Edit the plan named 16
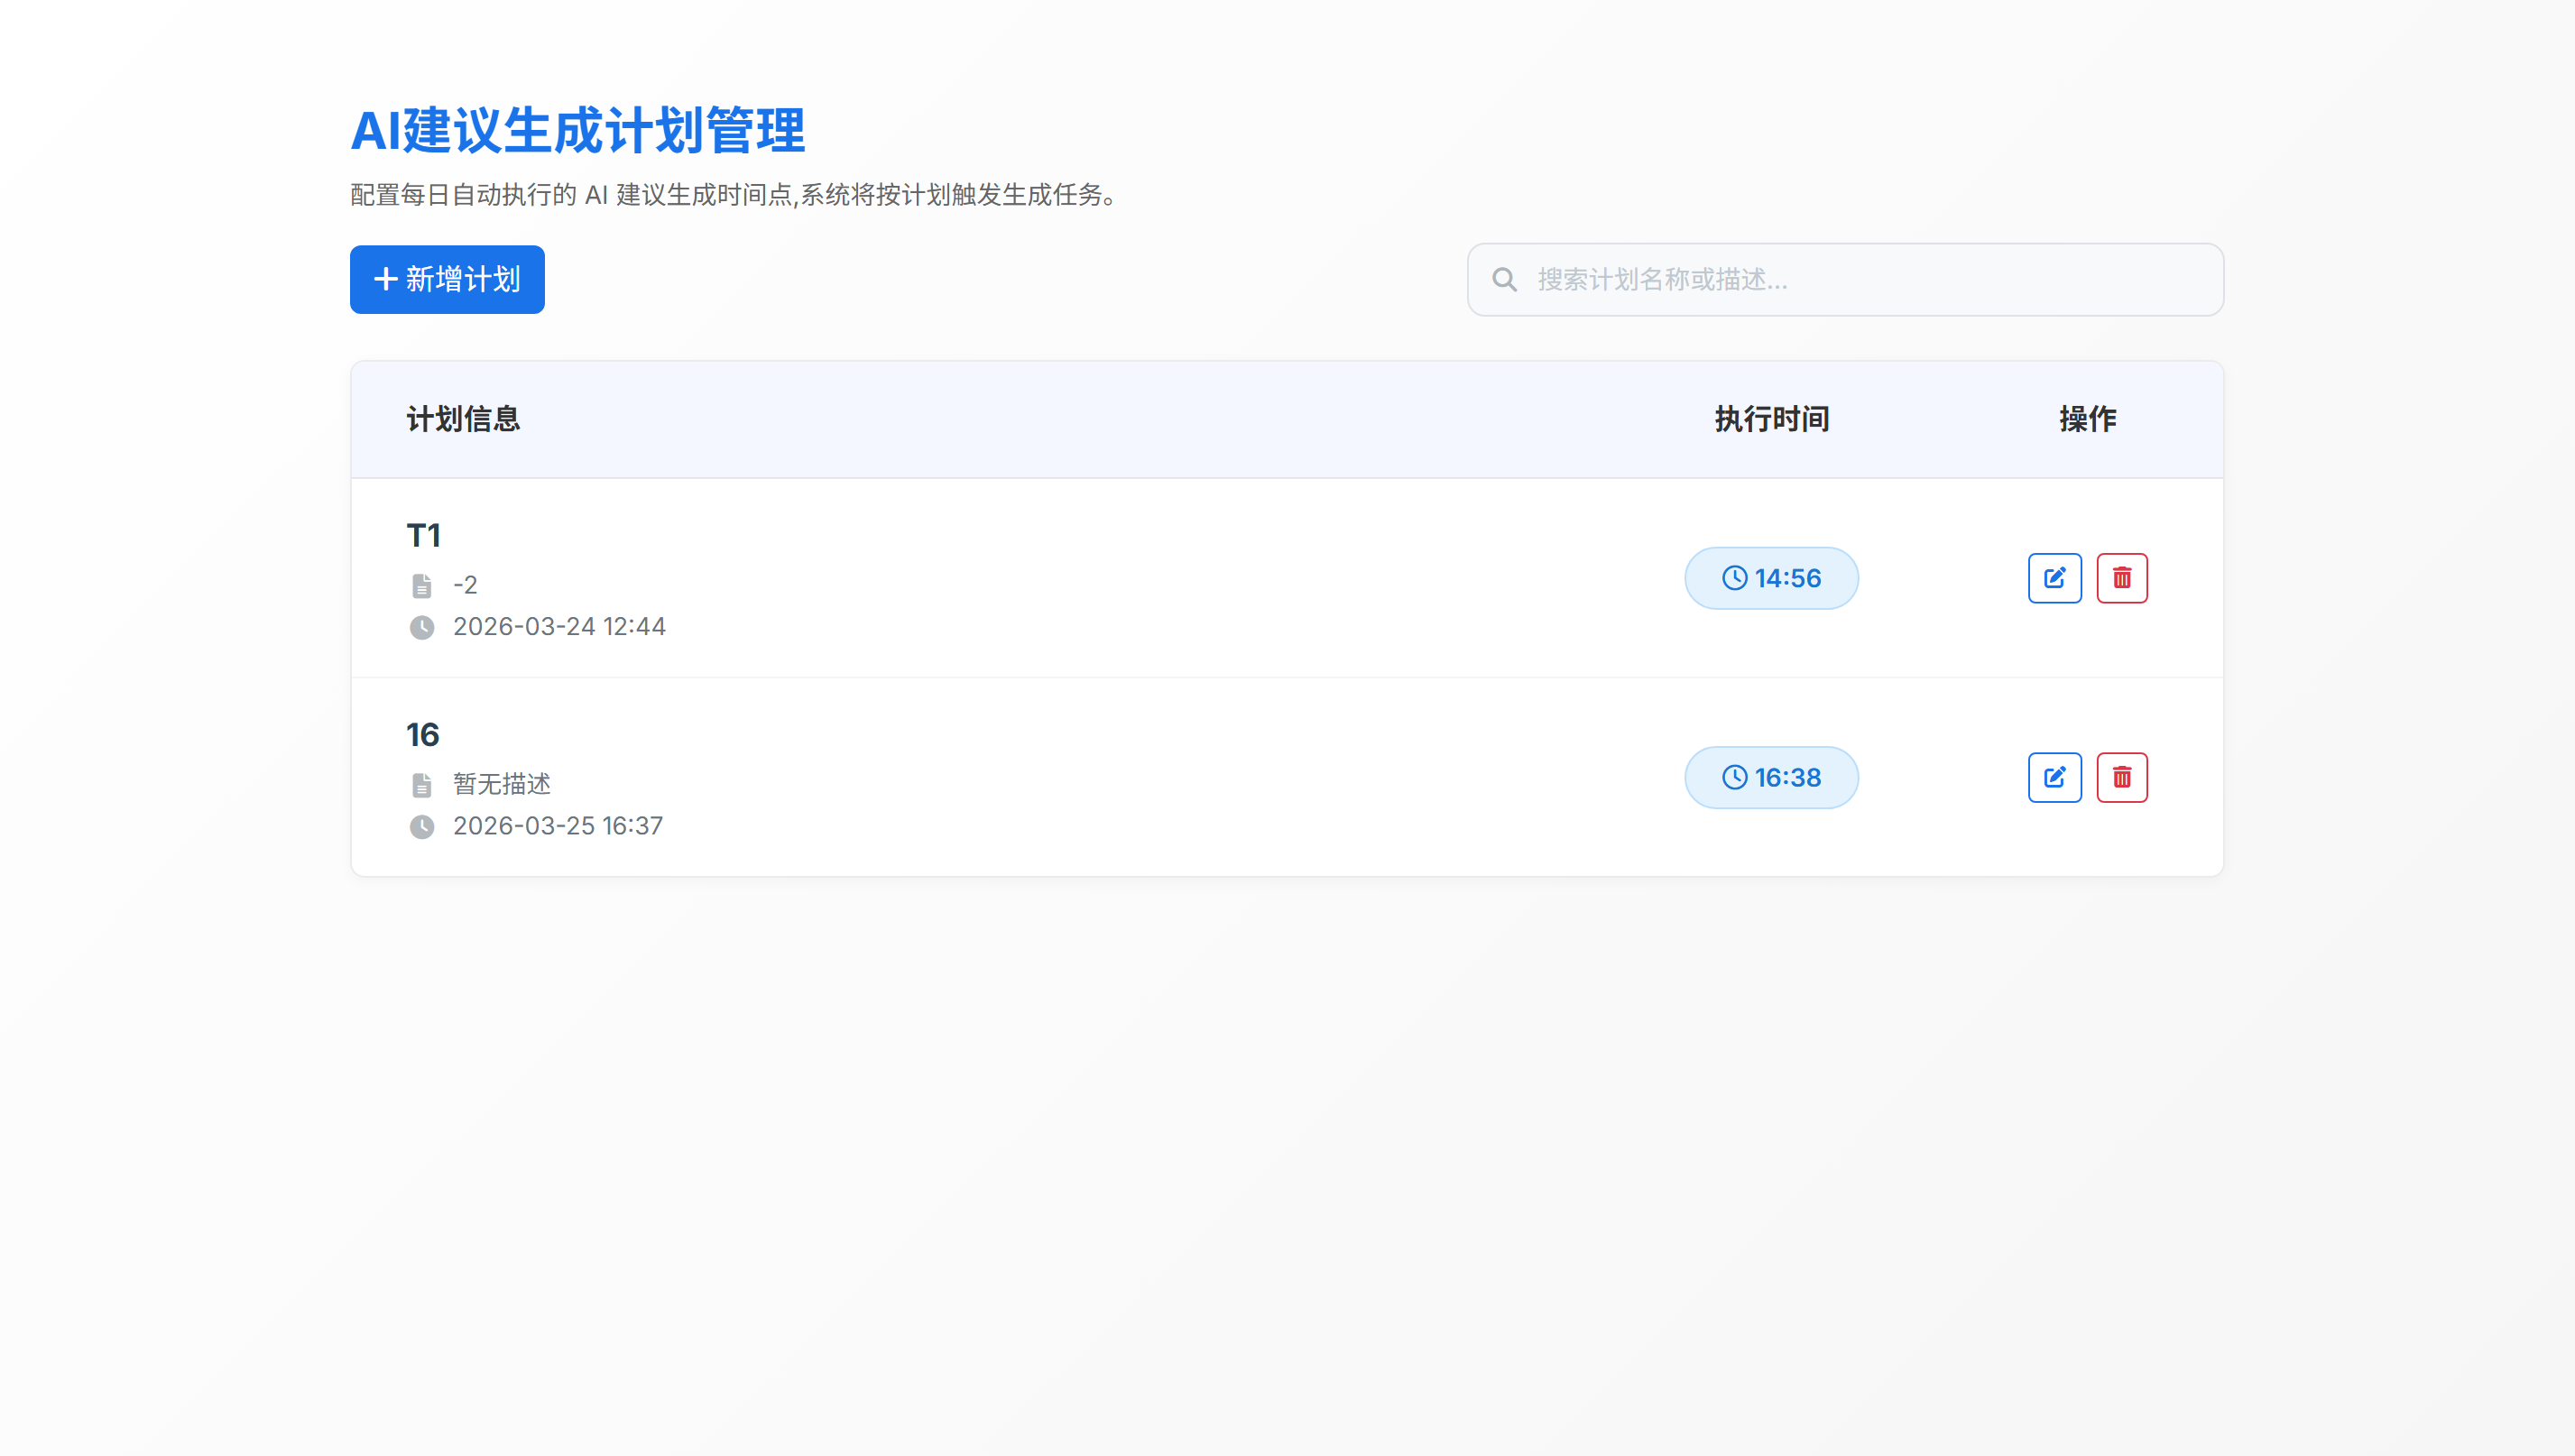Viewport: 2575px width, 1456px height. [2054, 777]
